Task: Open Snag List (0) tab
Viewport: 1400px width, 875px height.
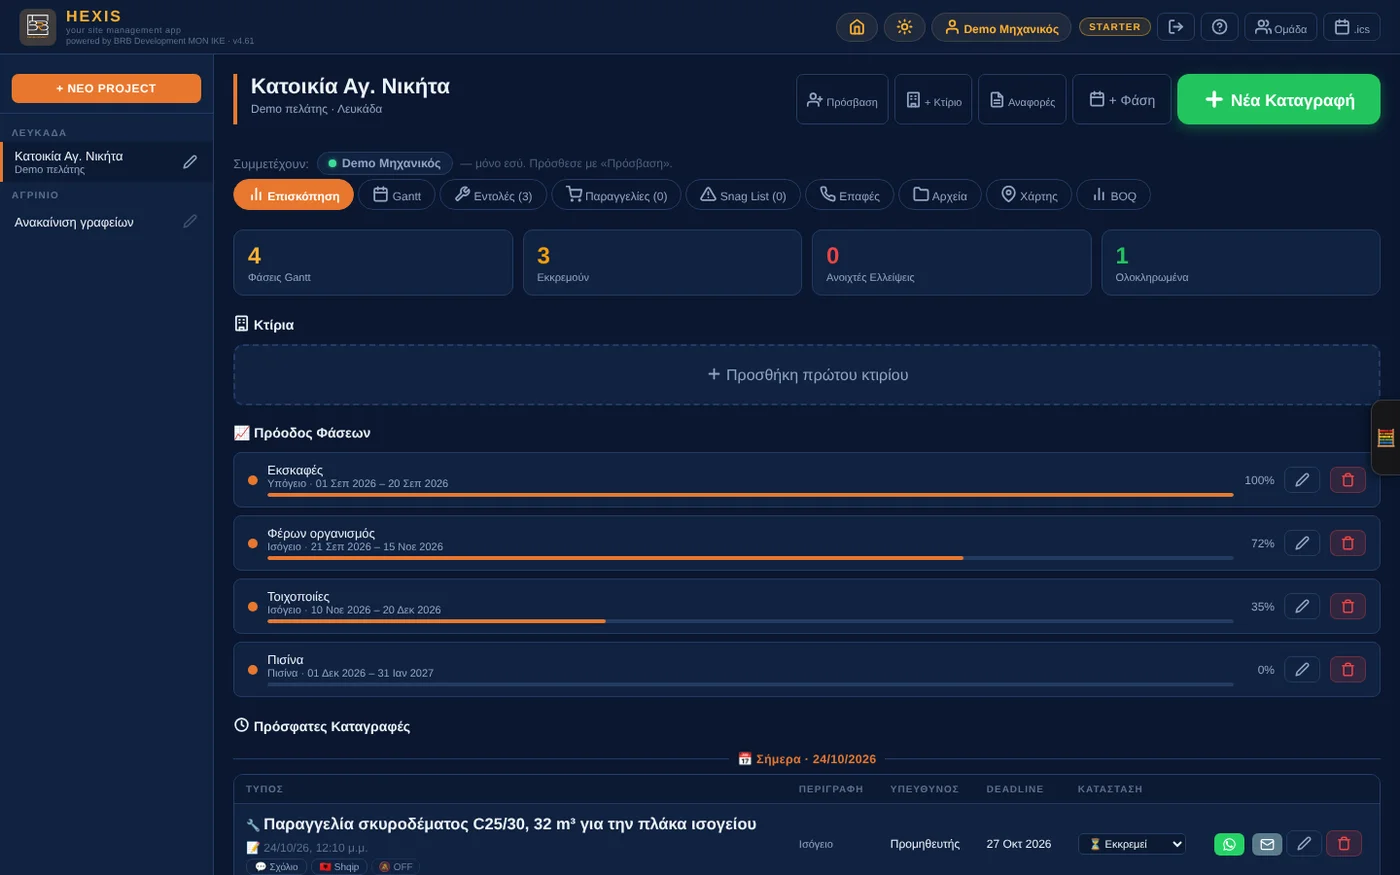Action: click(x=743, y=195)
